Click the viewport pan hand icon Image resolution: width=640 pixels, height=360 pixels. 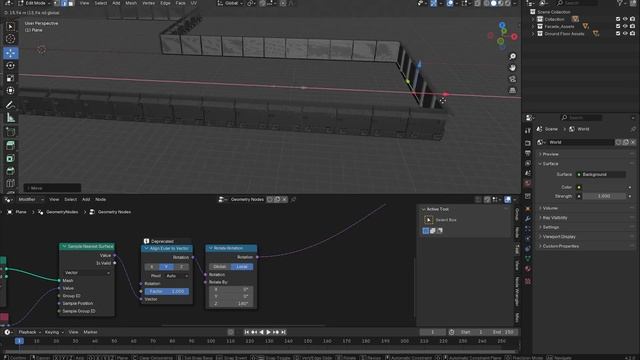point(513,68)
